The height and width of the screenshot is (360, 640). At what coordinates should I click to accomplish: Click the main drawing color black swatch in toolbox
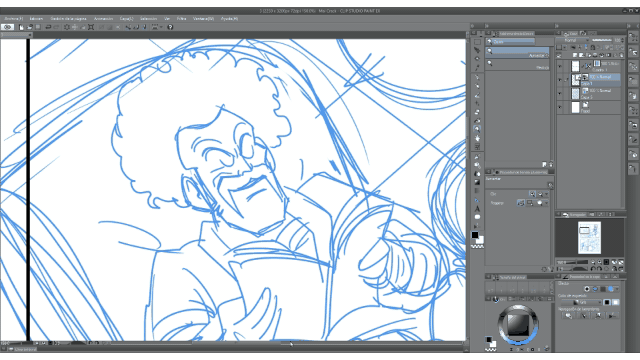(475, 235)
